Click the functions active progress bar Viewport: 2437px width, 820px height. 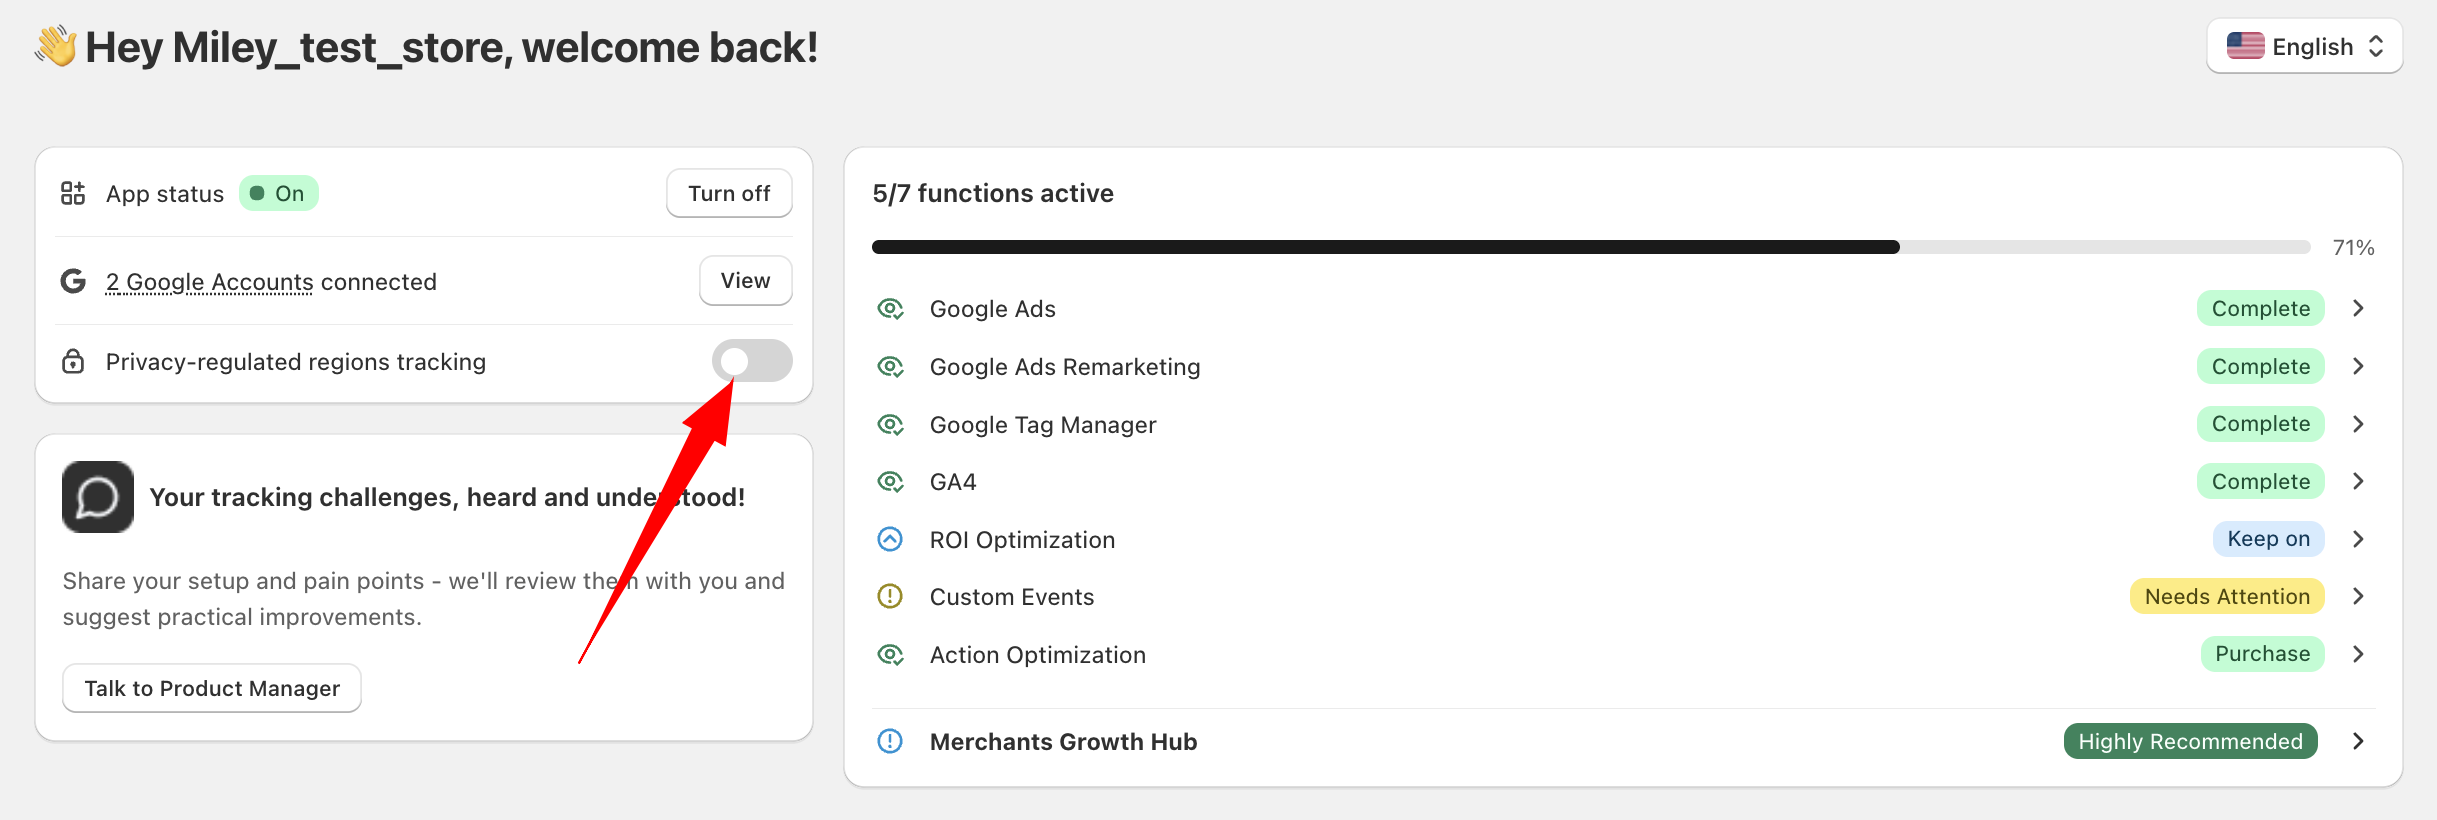point(1591,247)
